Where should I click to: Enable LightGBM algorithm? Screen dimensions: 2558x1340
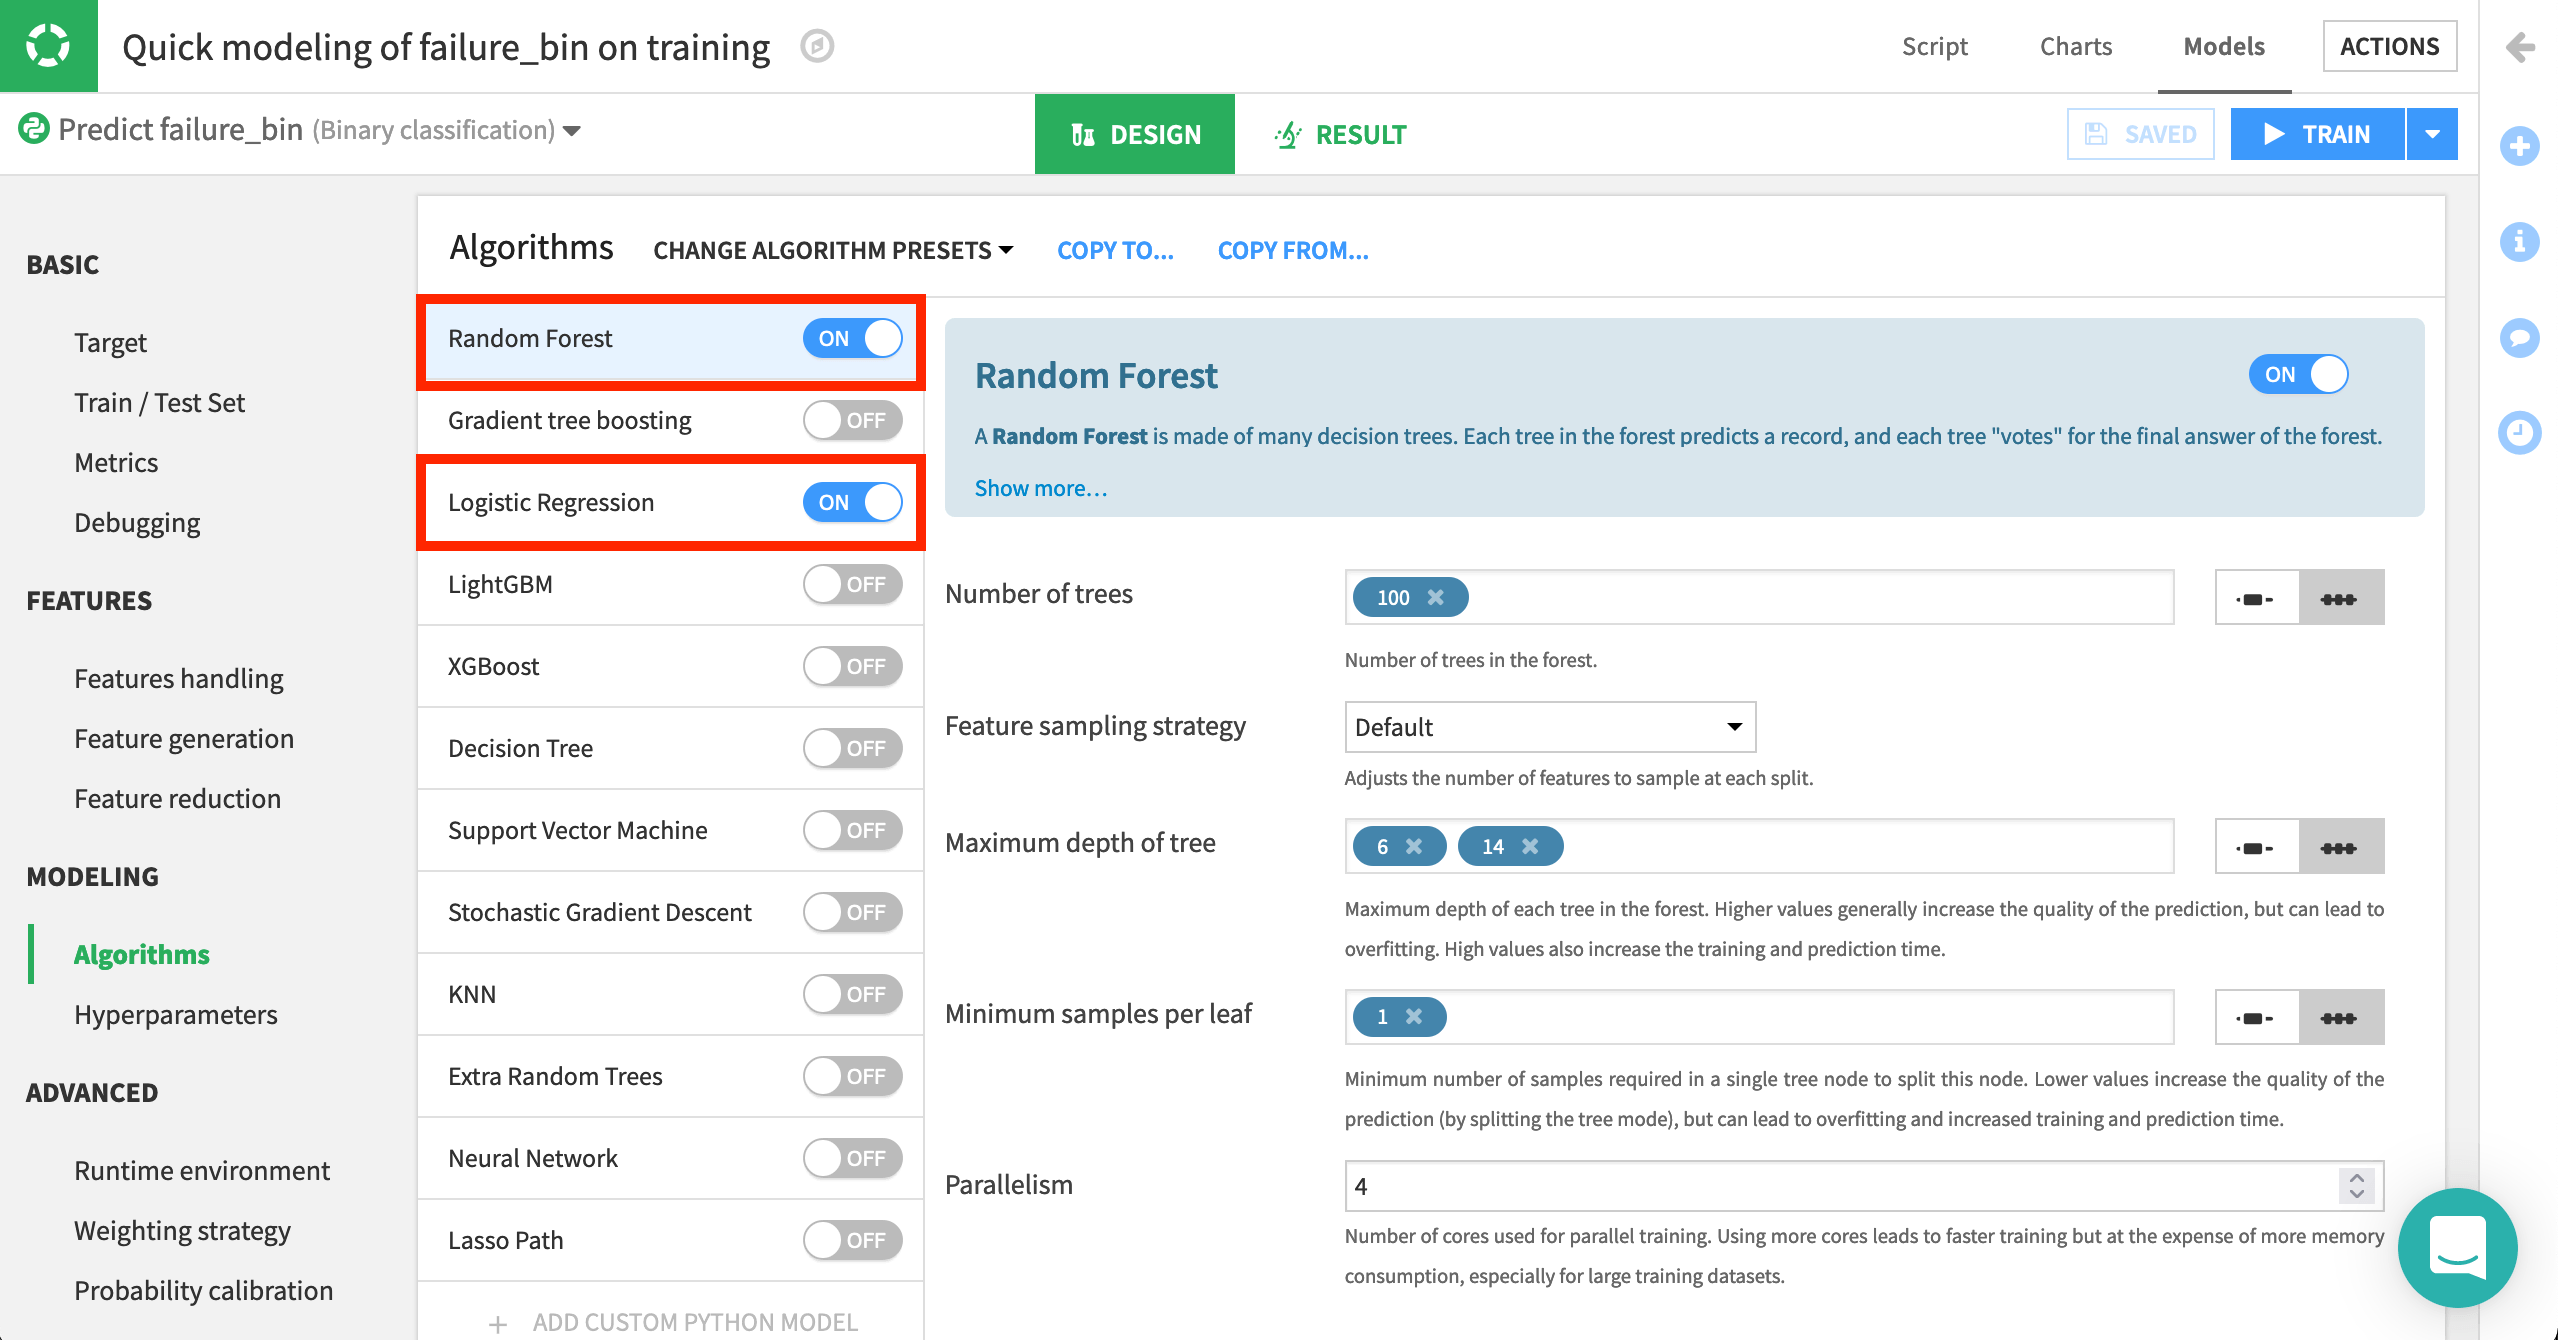(x=852, y=584)
